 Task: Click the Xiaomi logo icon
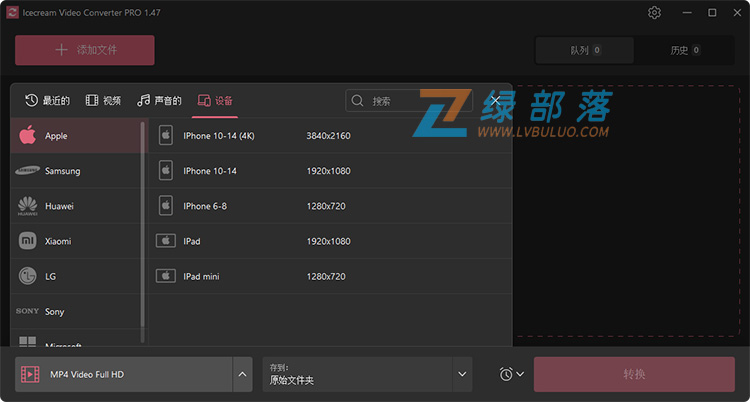pyautogui.click(x=28, y=241)
